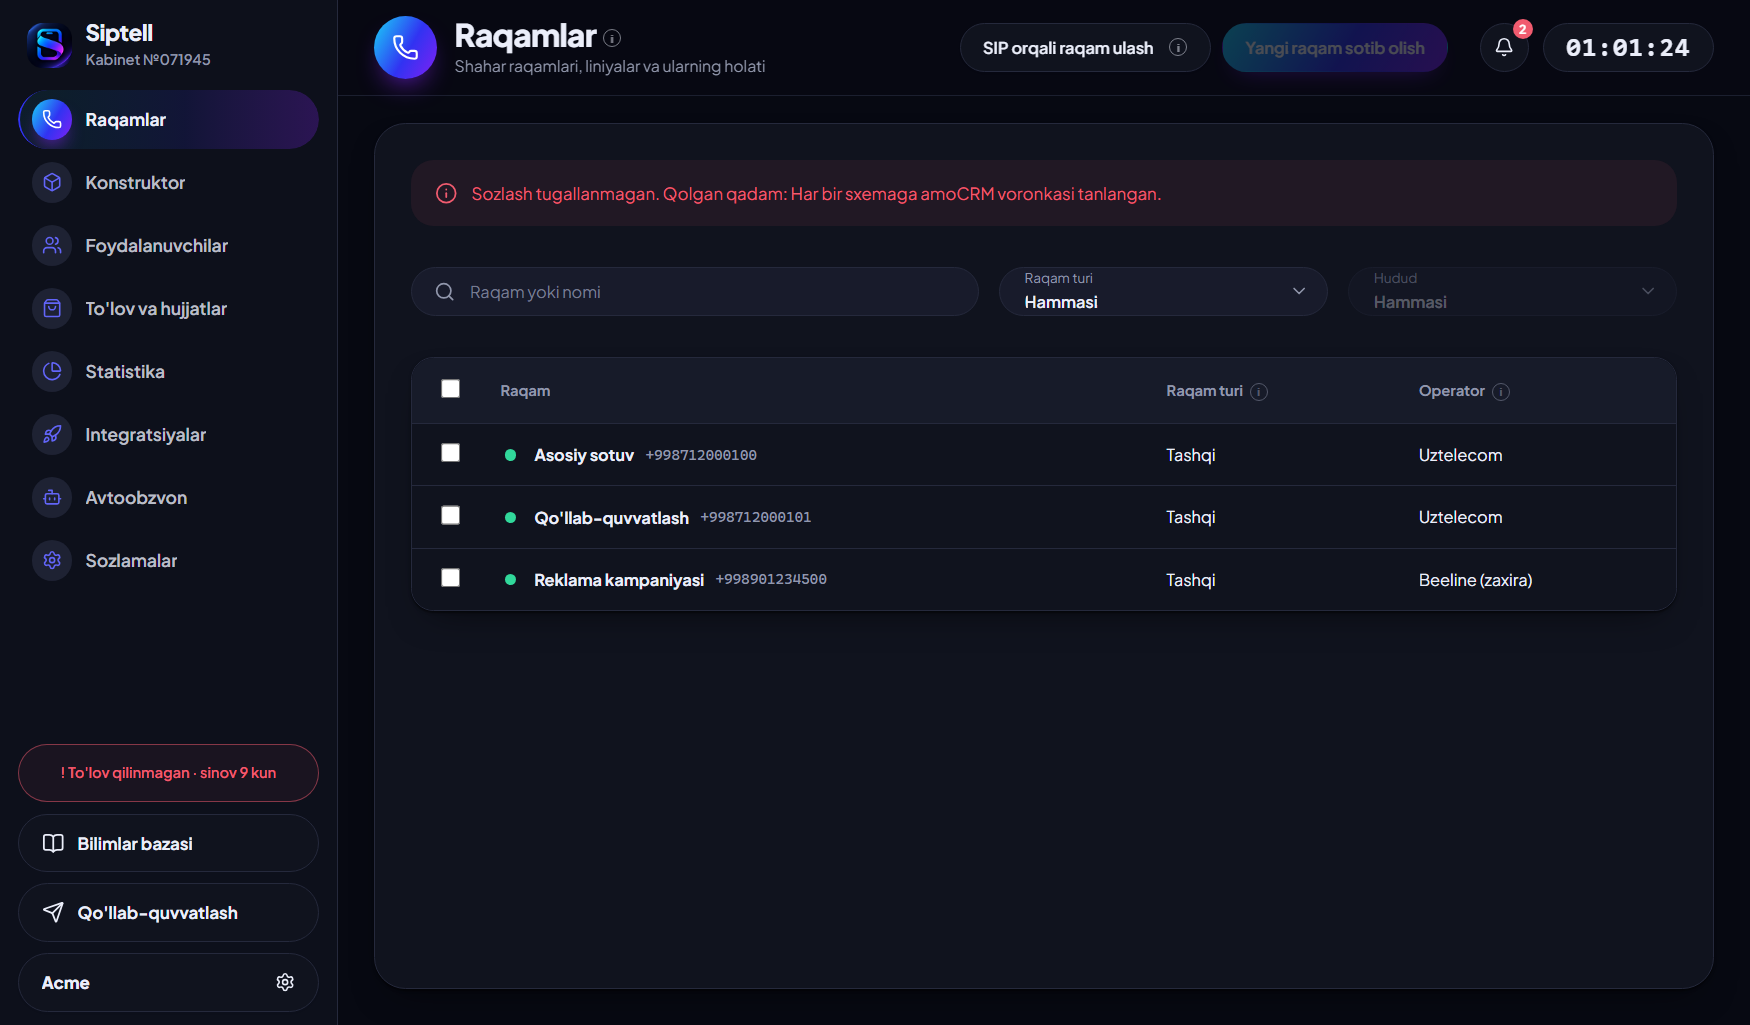Image resolution: width=1750 pixels, height=1025 pixels.
Task: Click Beeline (zaxira) operator cell
Action: point(1475,580)
